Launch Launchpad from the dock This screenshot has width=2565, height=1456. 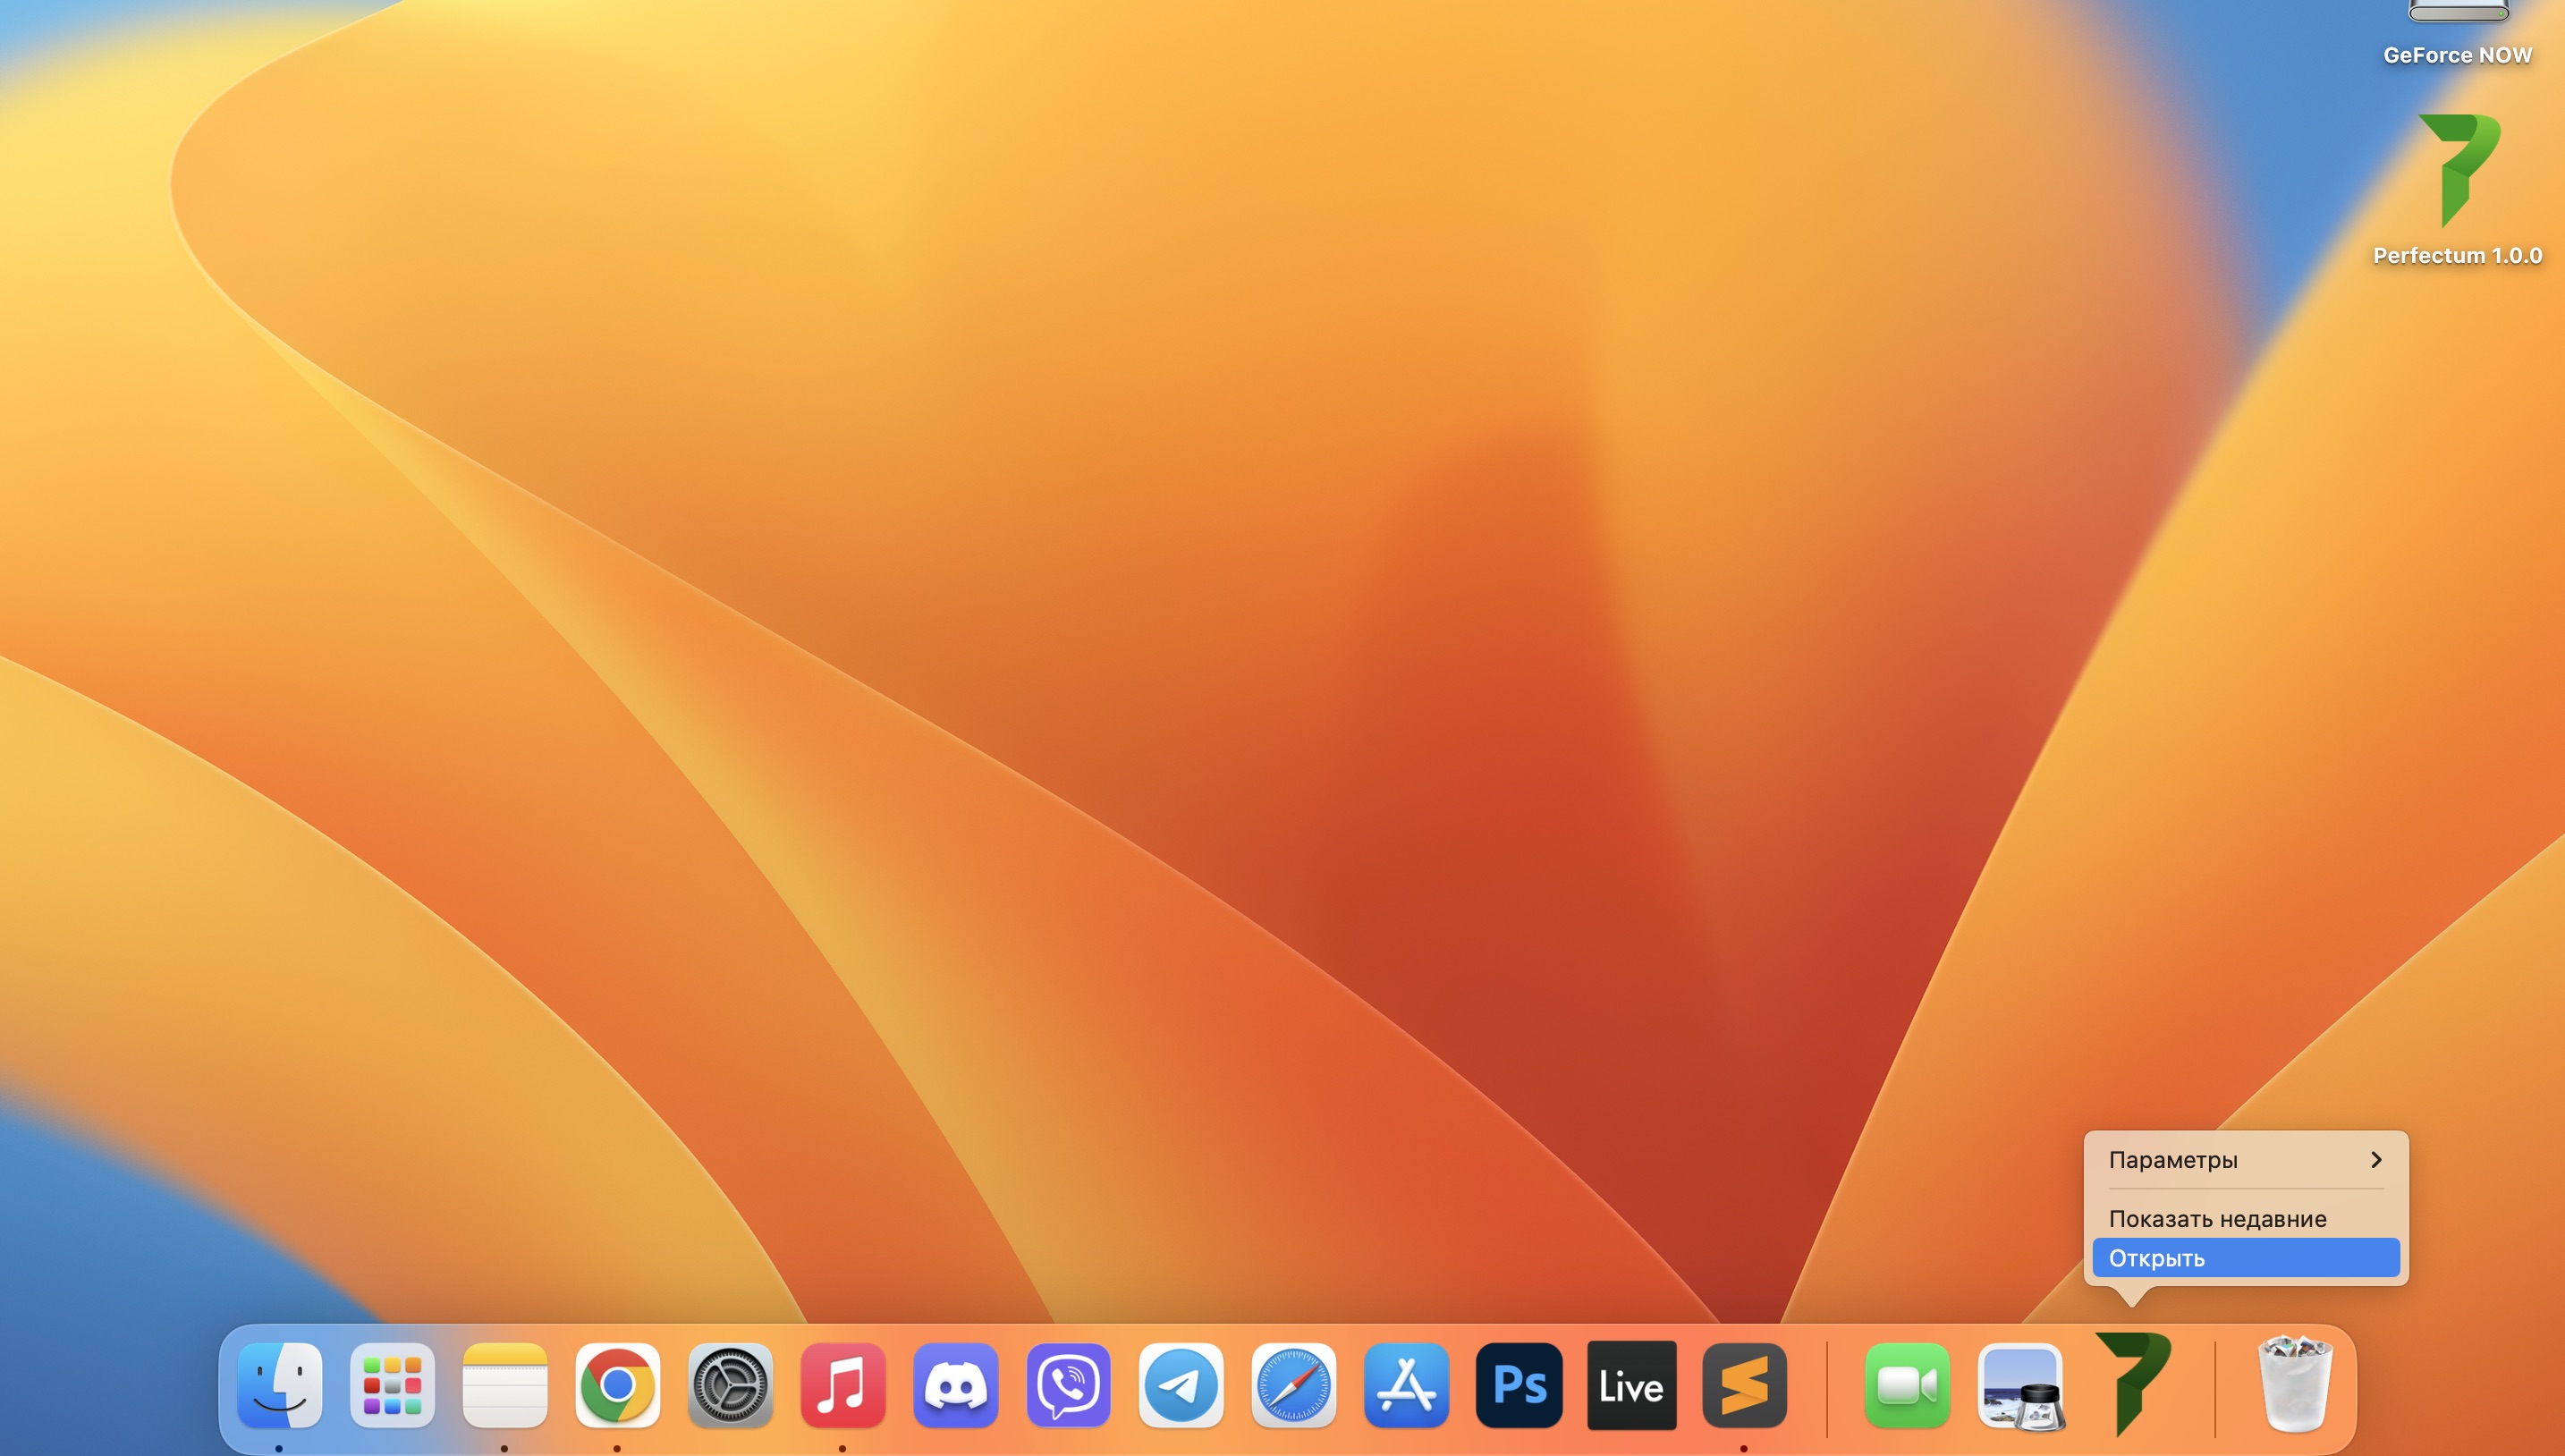(392, 1385)
